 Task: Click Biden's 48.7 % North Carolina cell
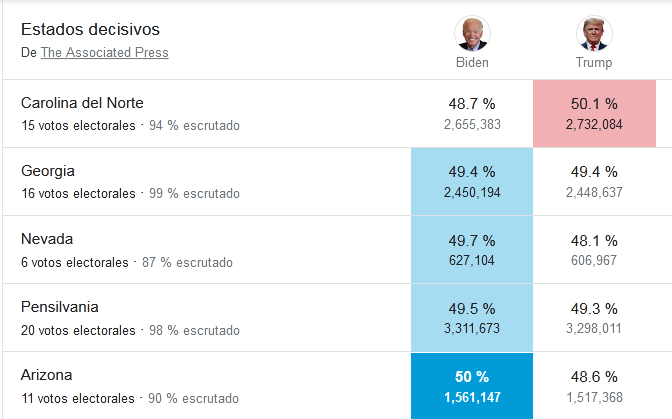point(472,113)
